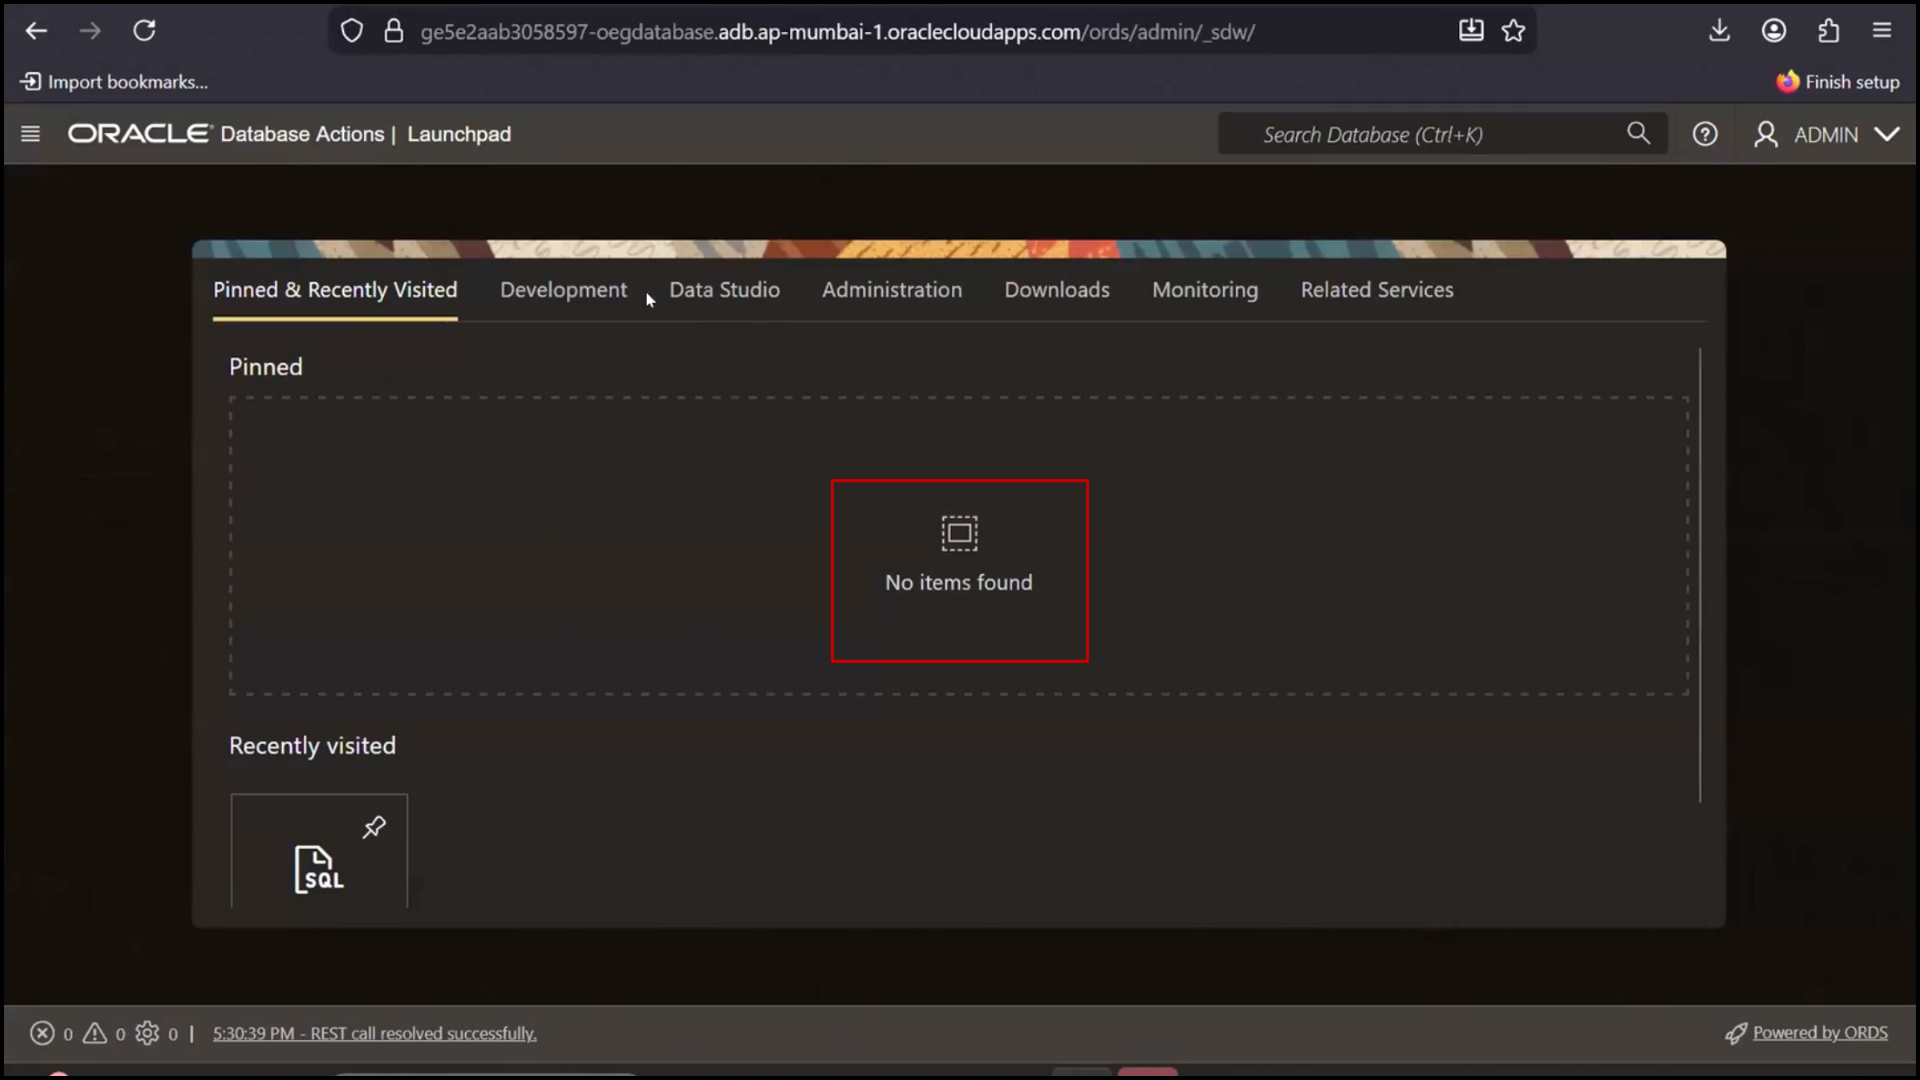Click the warnings icon in the status bar

95,1033
